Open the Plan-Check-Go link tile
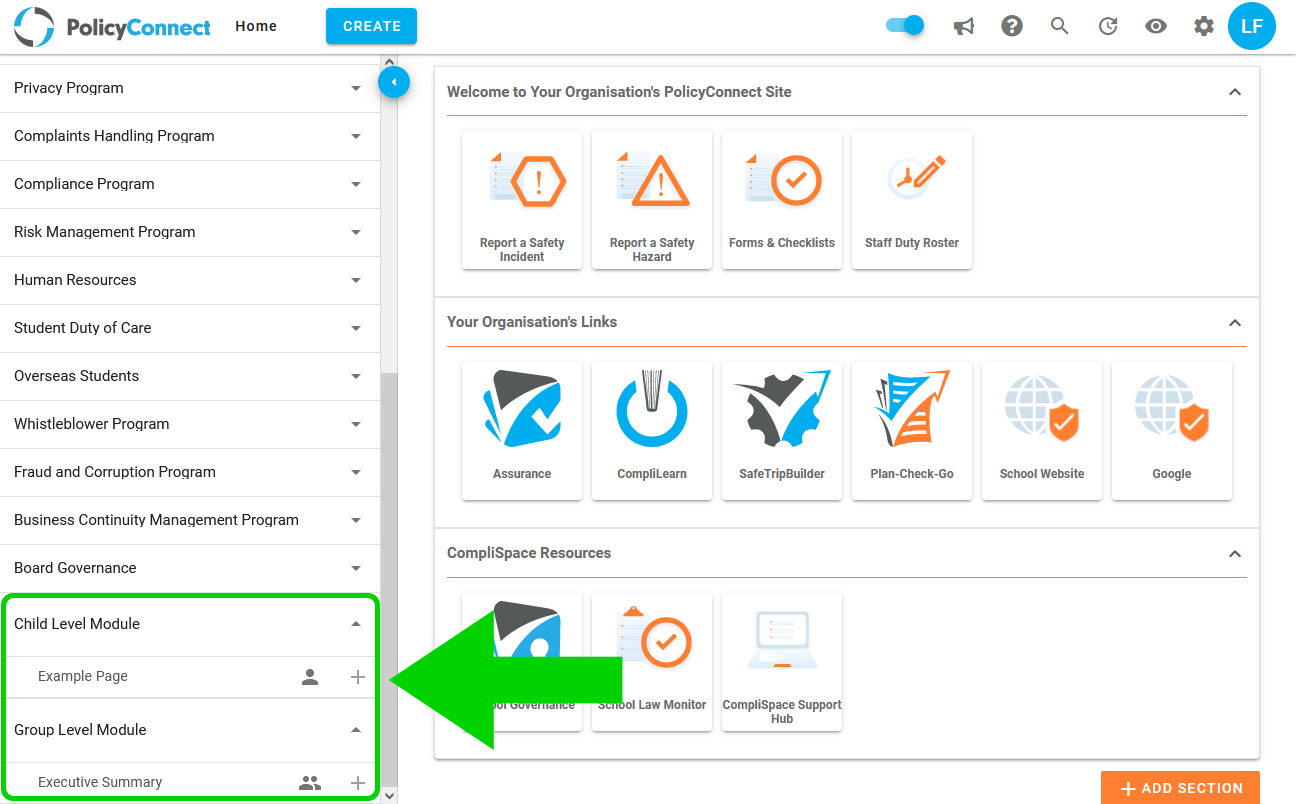 [912, 431]
